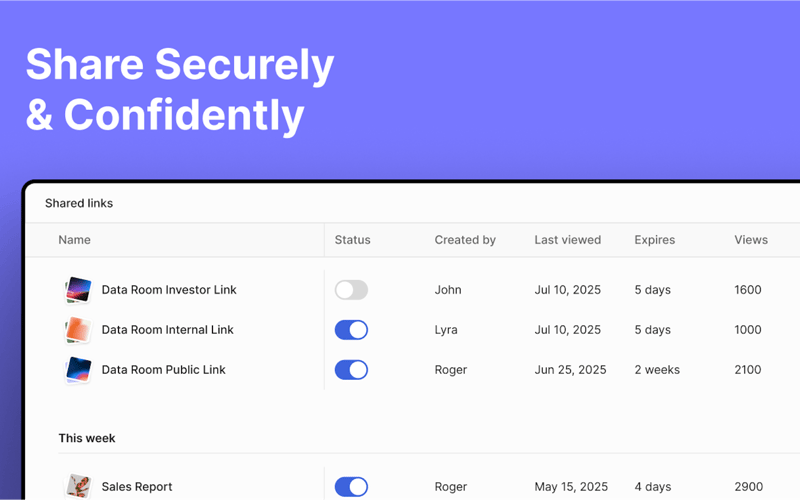Sort by the Views column header
The width and height of the screenshot is (800, 500).
click(x=750, y=240)
